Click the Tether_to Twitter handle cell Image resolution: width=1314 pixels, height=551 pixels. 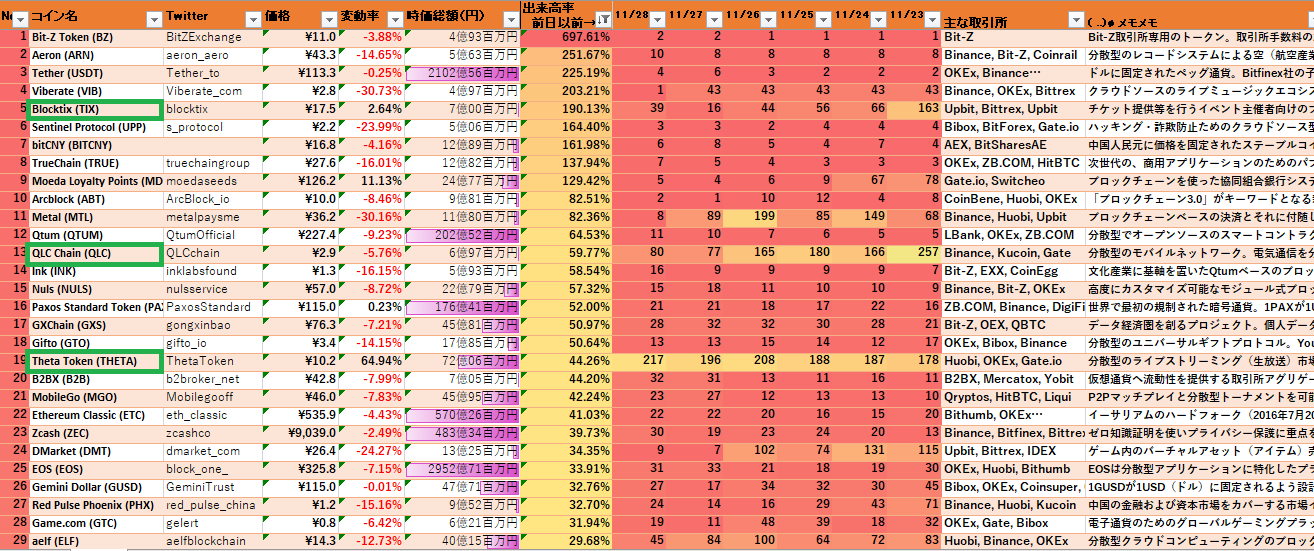coord(213,73)
